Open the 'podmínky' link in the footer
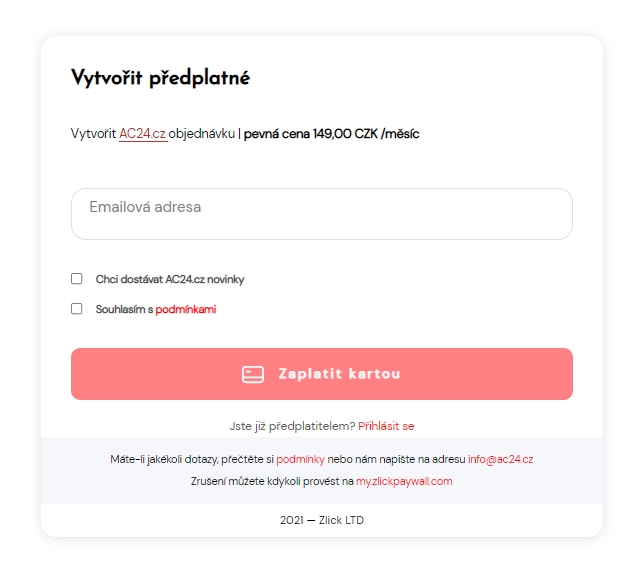Image resolution: width=642 pixels, height=572 pixels. point(300,460)
